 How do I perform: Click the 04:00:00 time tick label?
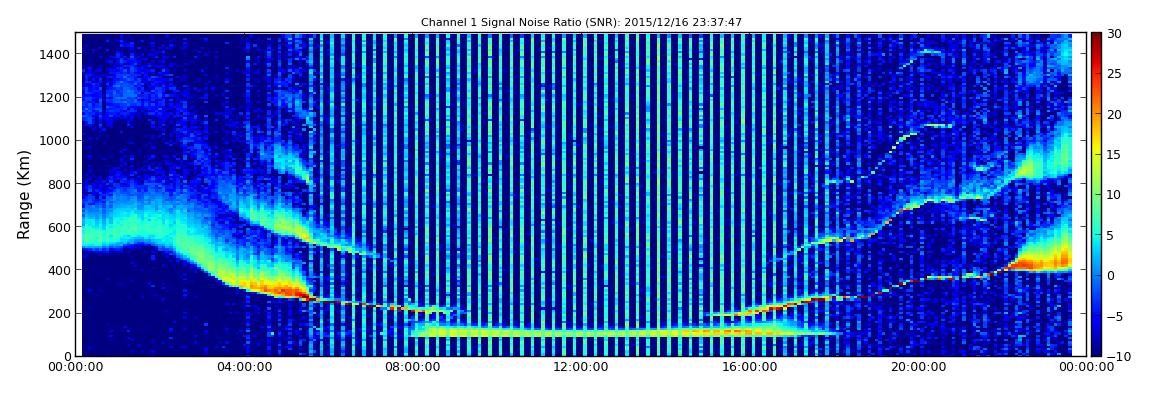(x=245, y=367)
